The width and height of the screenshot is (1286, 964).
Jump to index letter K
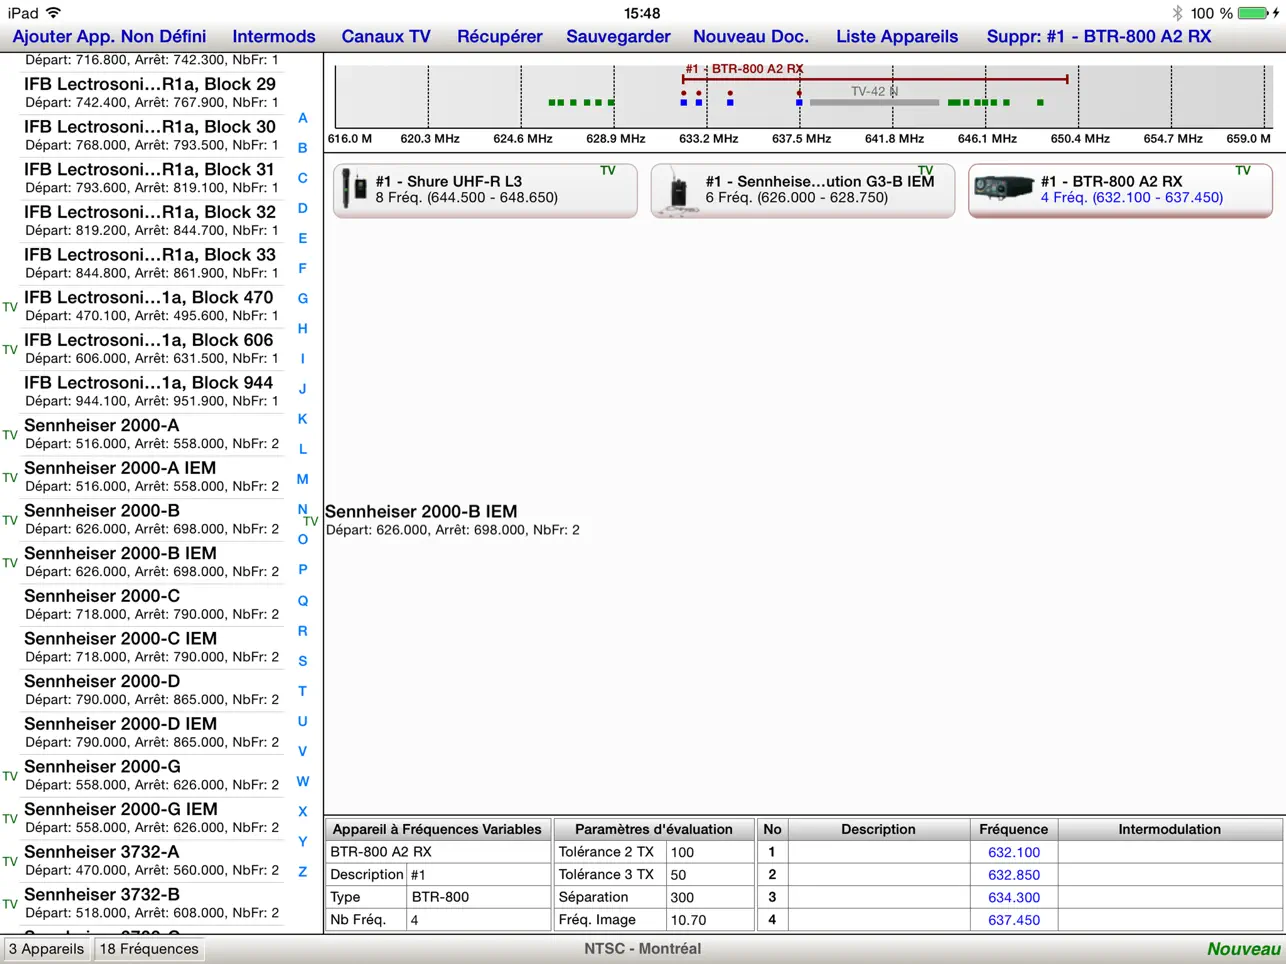tap(302, 419)
